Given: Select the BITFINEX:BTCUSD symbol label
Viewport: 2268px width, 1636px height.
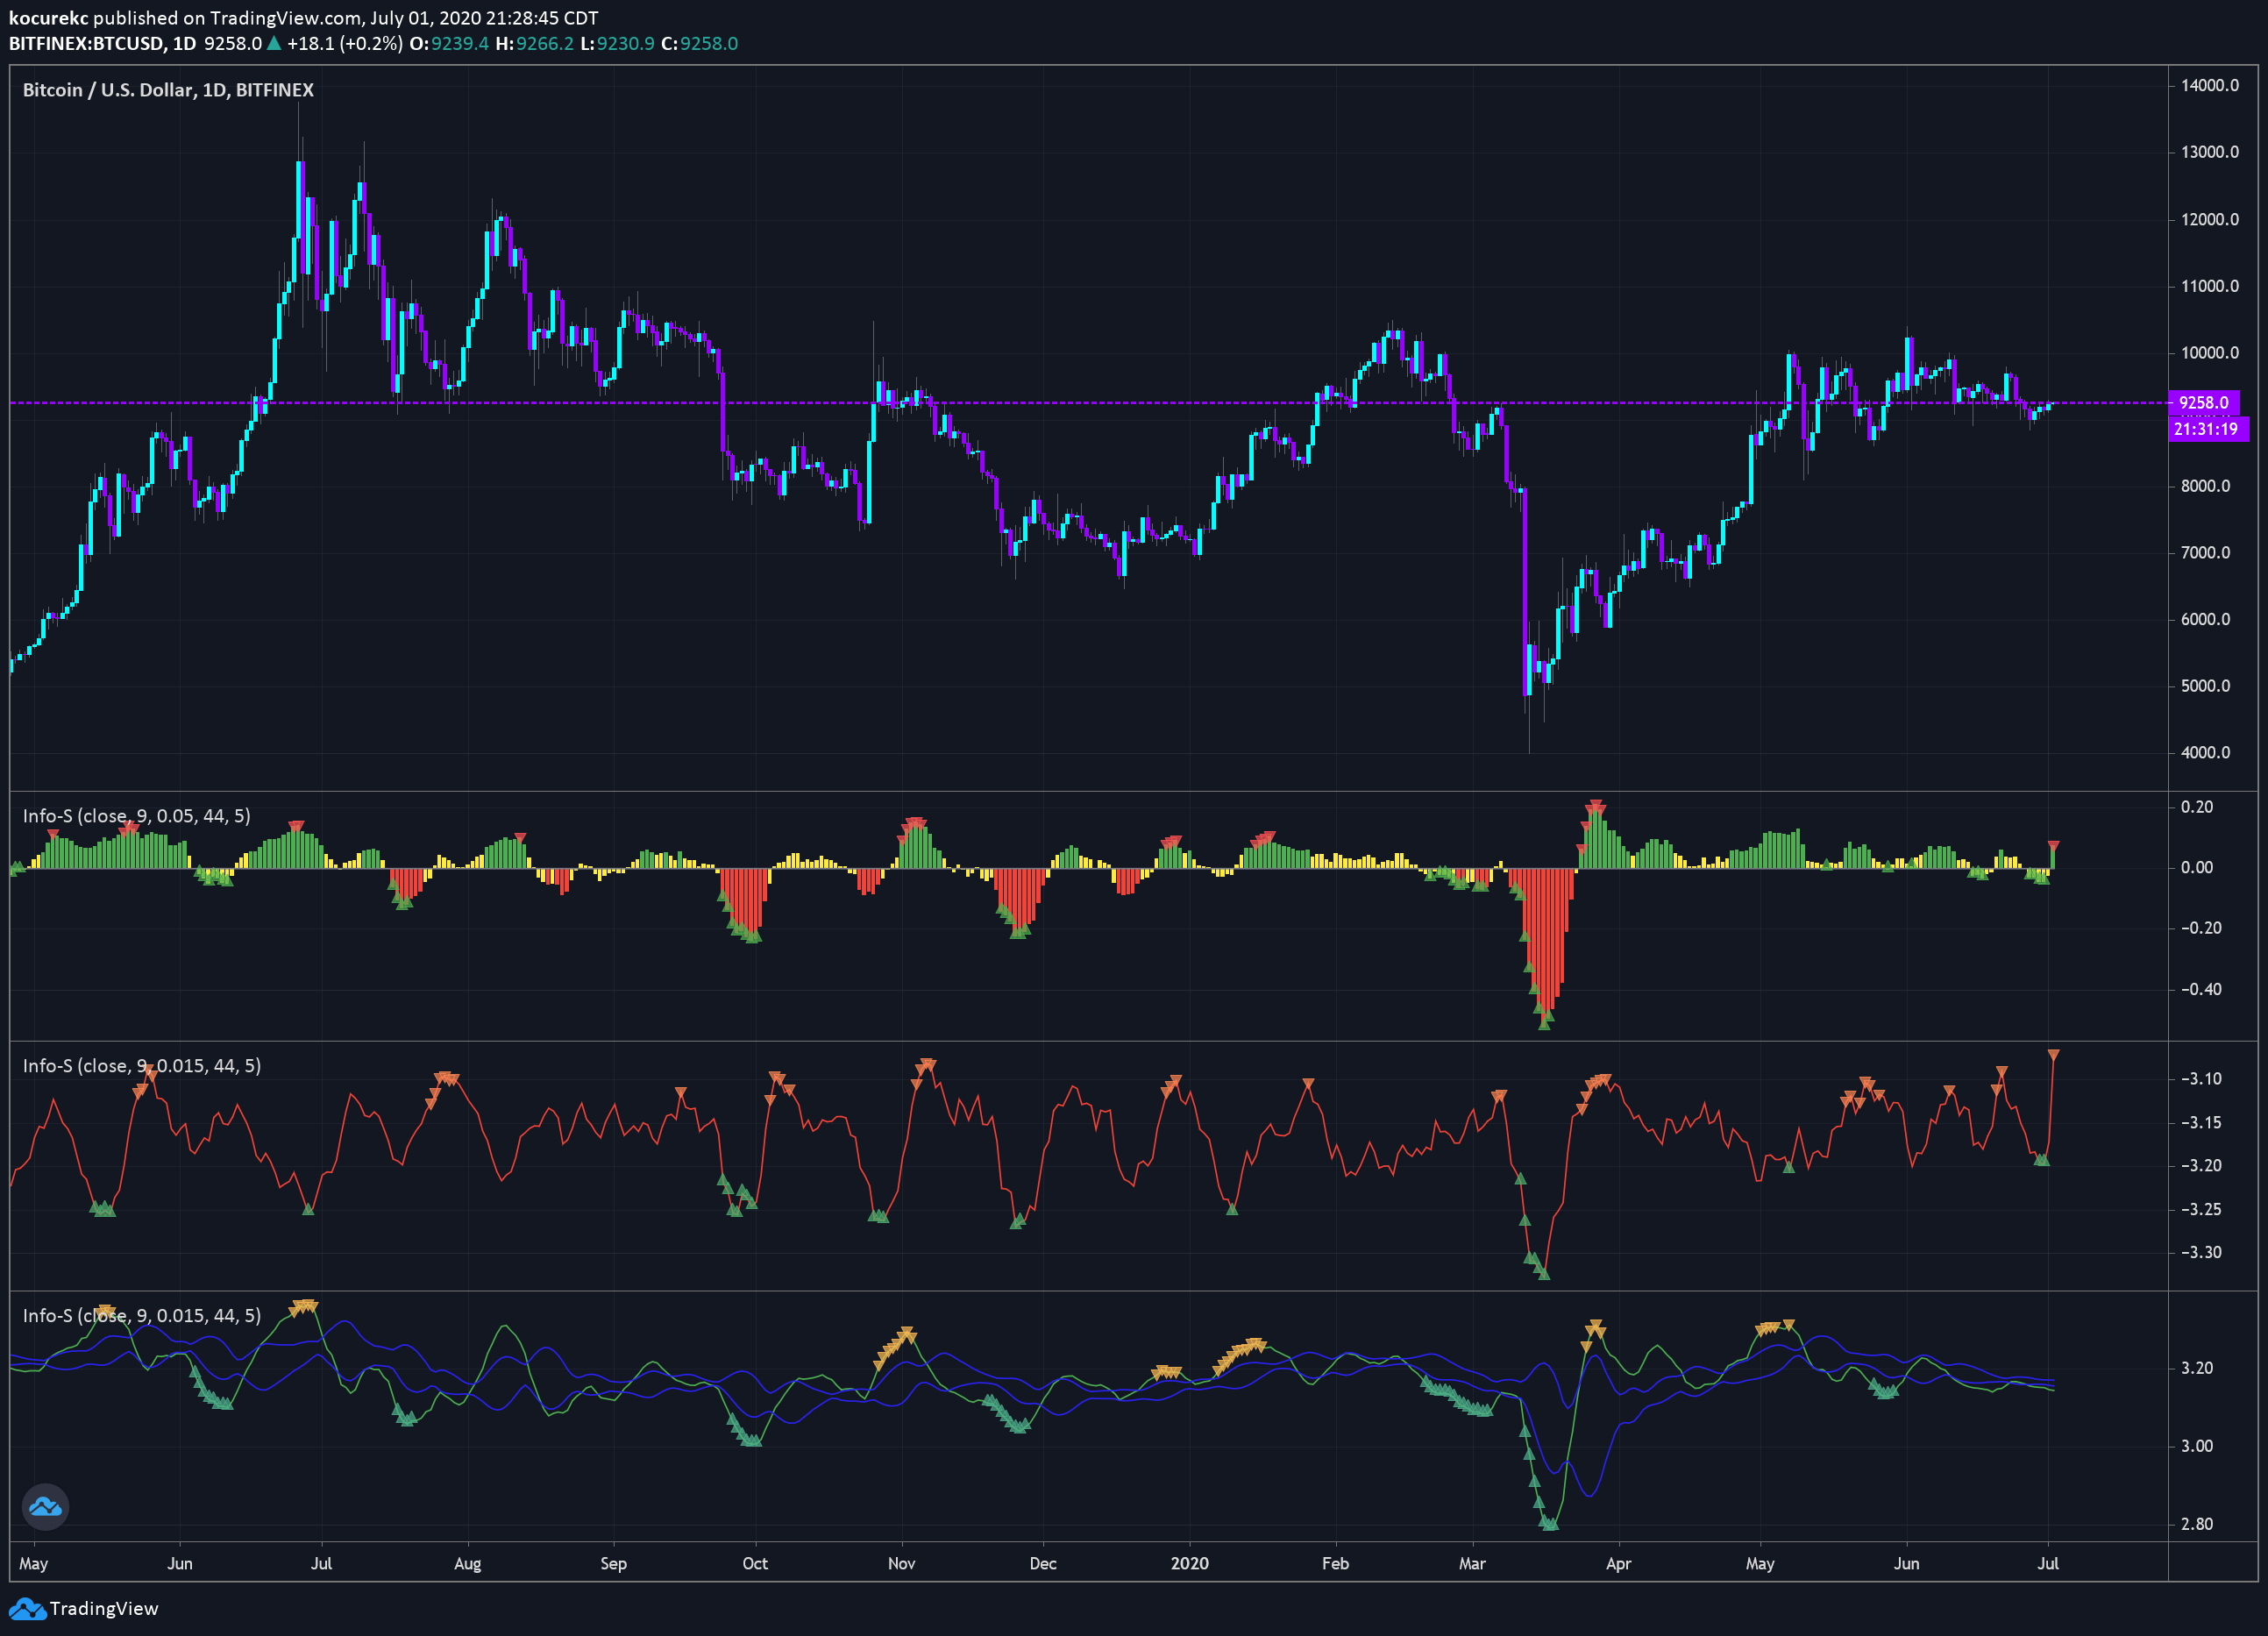Looking at the screenshot, I should [87, 44].
